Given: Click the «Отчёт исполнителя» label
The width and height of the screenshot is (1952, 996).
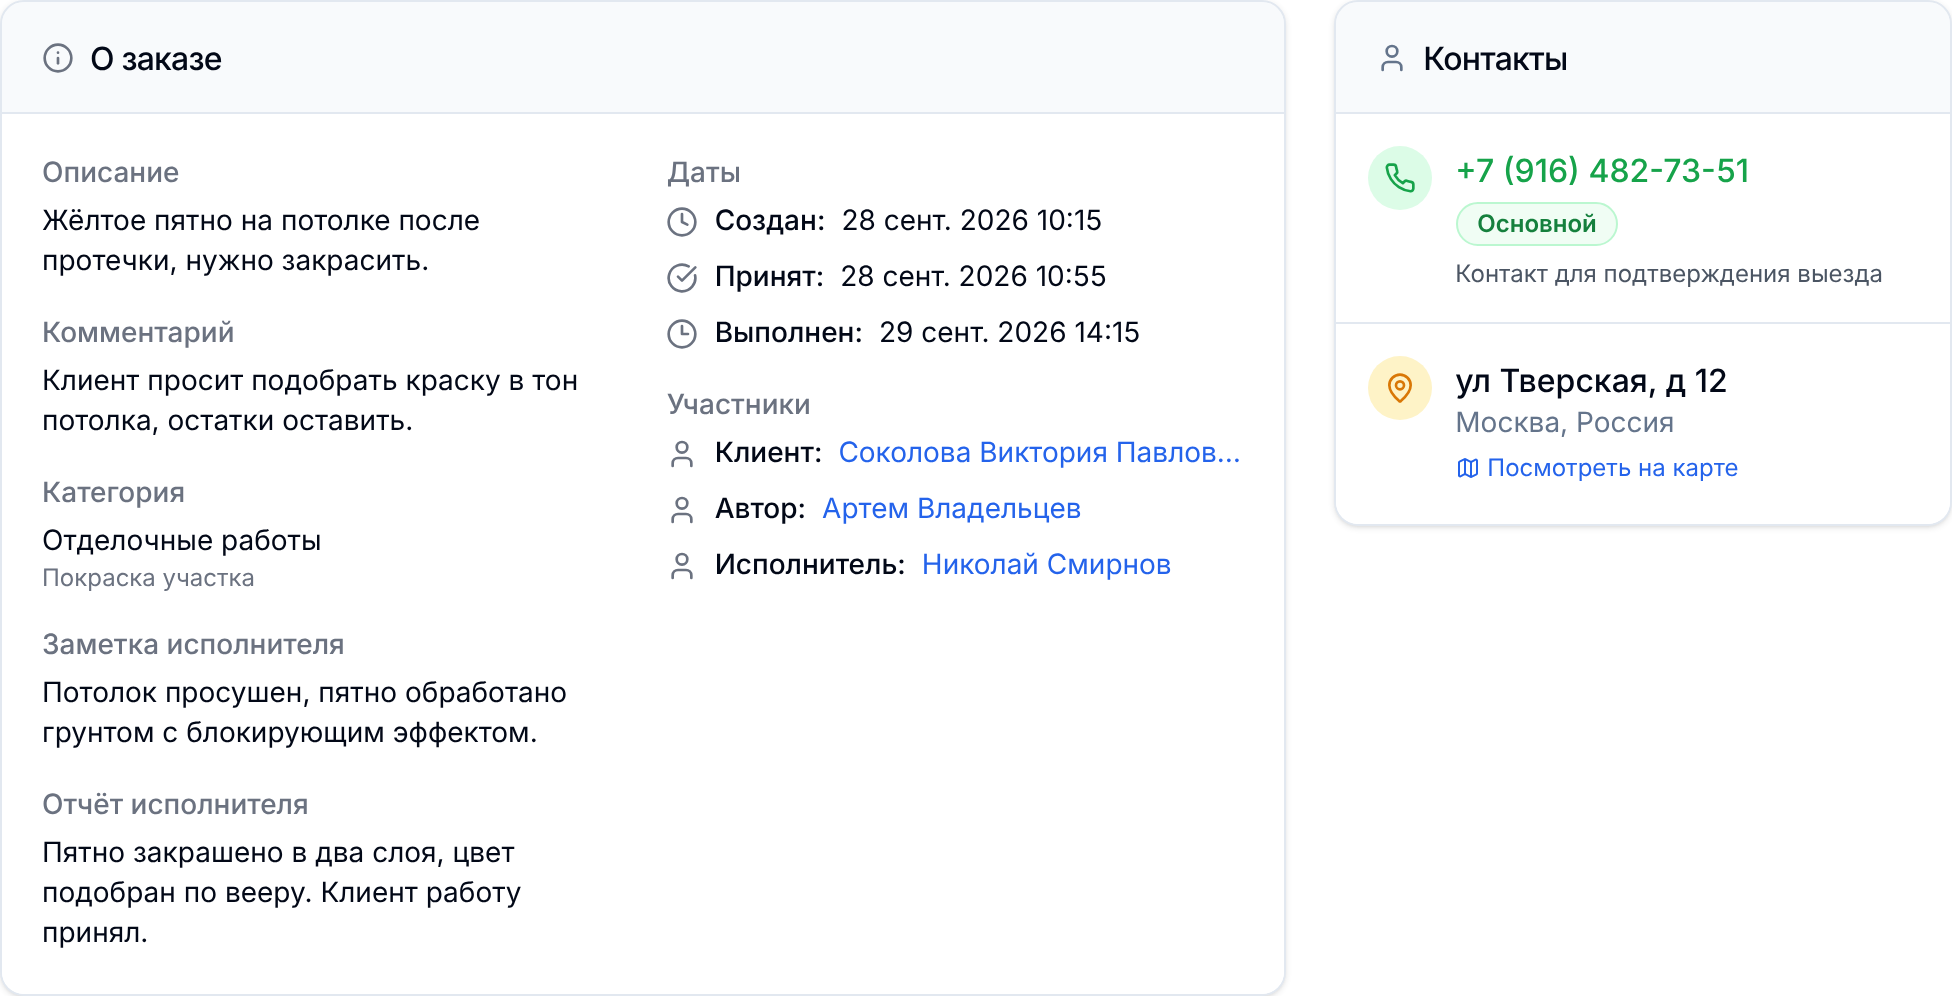Looking at the screenshot, I should tap(175, 805).
